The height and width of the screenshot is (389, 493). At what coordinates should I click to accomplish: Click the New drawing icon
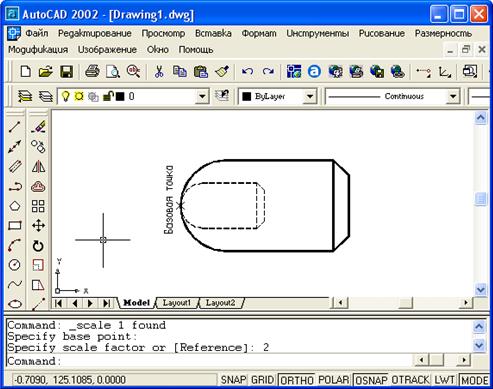[x=26, y=72]
